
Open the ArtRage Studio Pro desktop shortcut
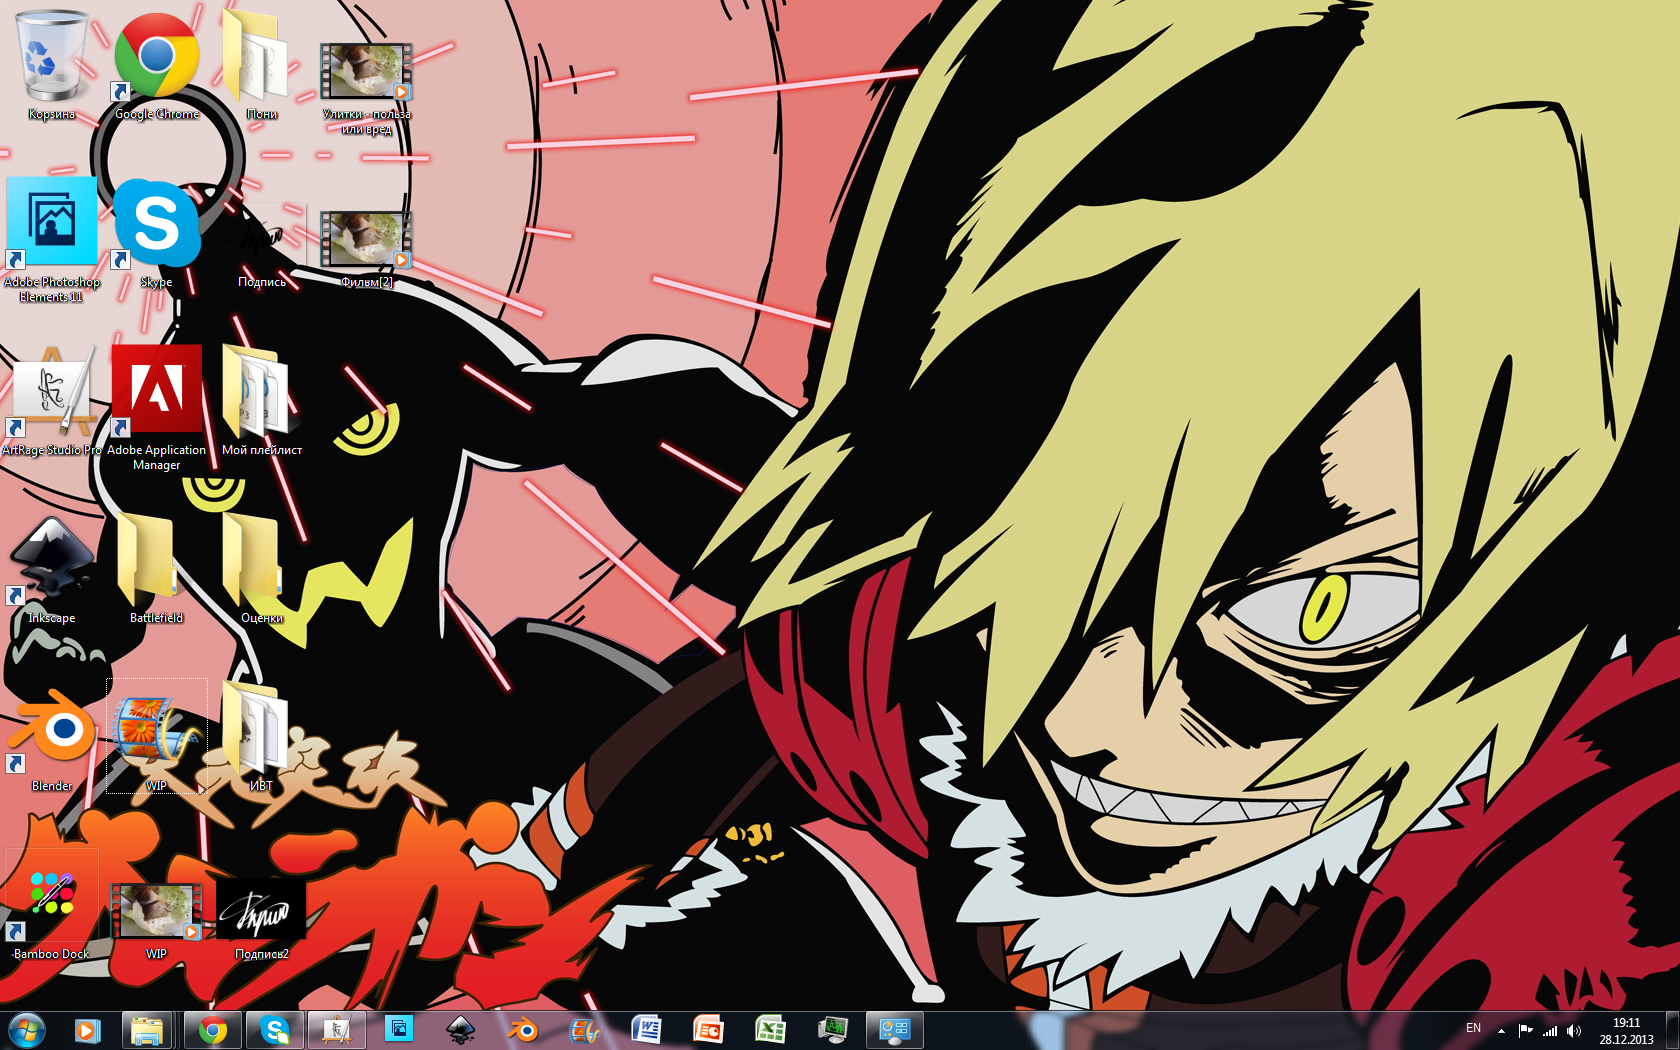(x=52, y=401)
